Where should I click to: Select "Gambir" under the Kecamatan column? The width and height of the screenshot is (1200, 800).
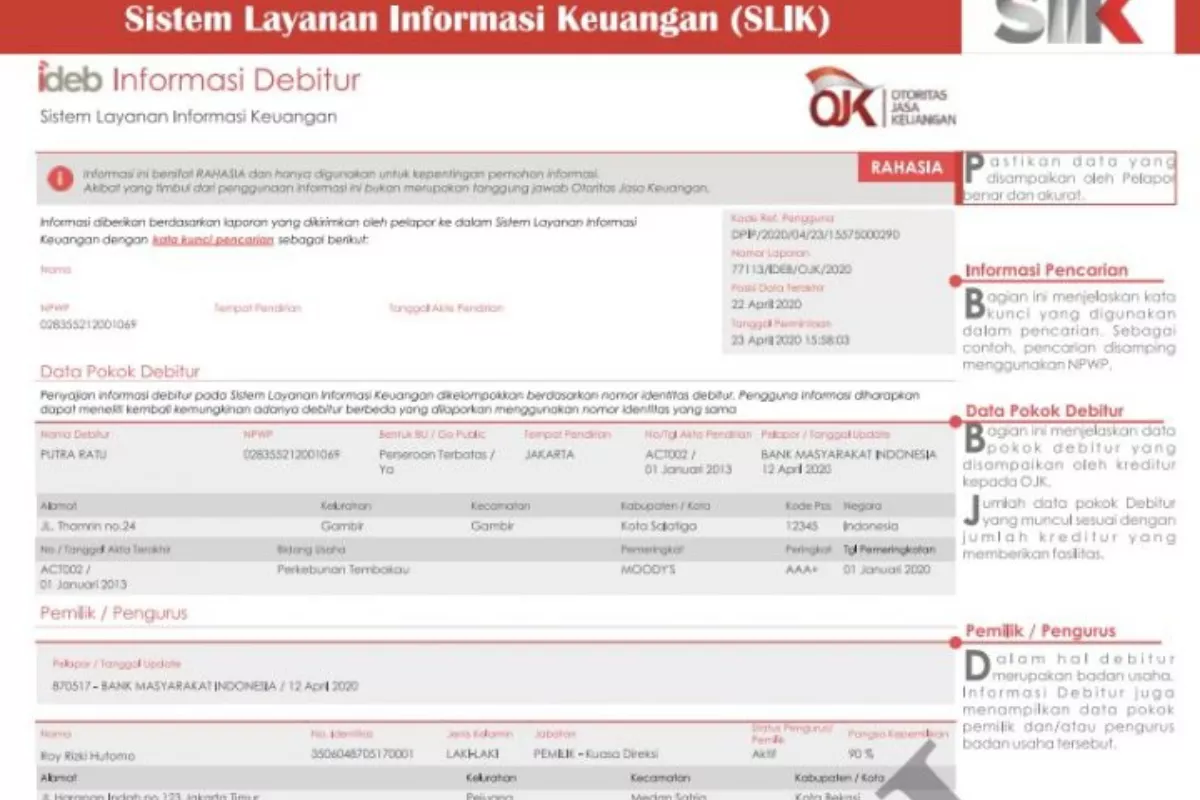pos(492,526)
